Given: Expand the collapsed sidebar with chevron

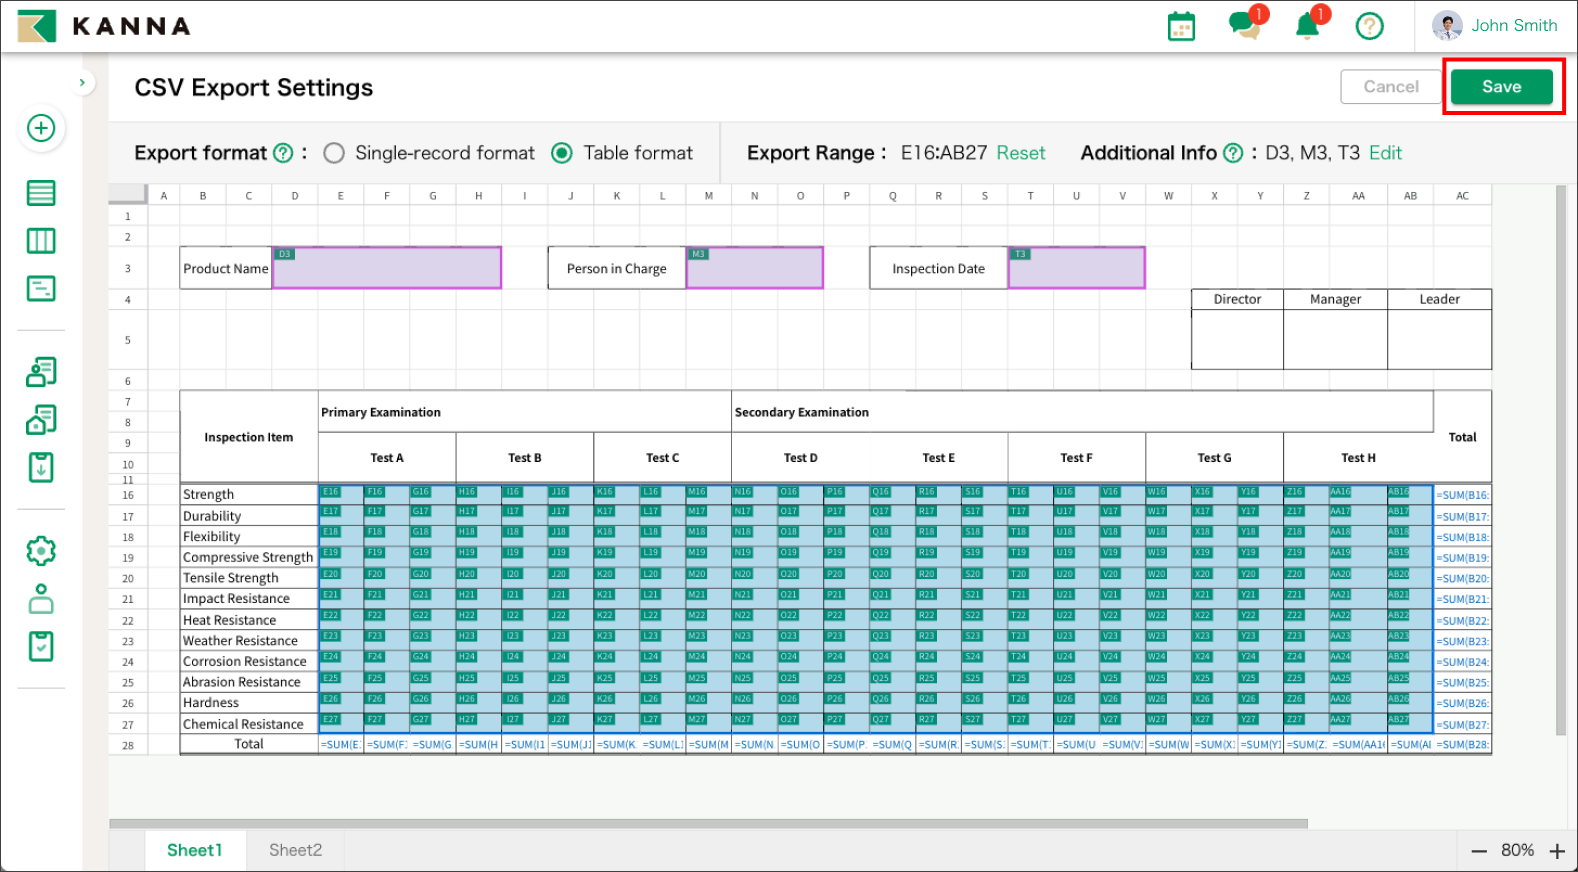Looking at the screenshot, I should (x=82, y=83).
